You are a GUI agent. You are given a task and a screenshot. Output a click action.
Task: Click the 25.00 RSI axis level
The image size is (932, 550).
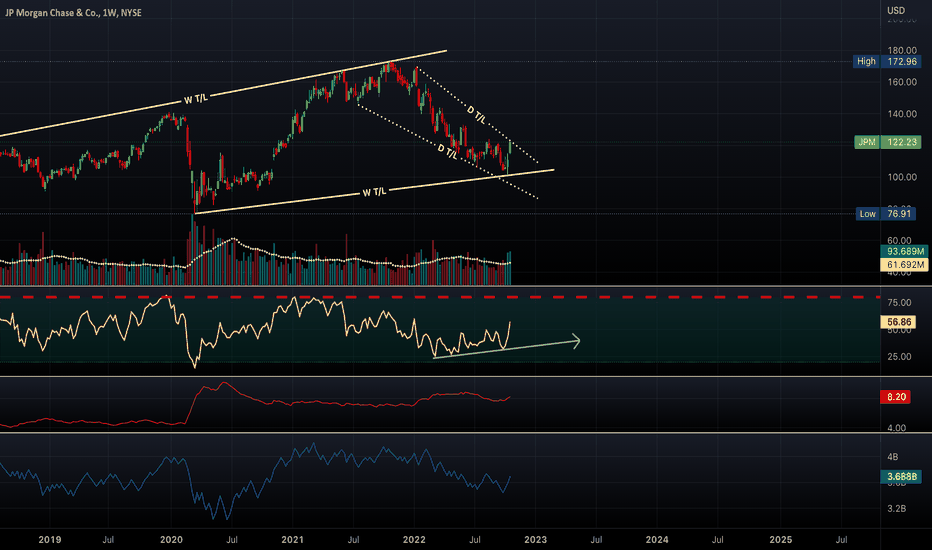coord(899,357)
